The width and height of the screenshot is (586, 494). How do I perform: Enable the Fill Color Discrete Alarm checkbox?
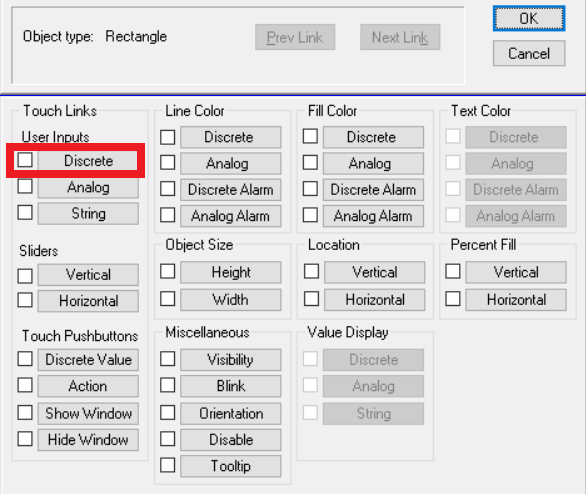click(310, 189)
